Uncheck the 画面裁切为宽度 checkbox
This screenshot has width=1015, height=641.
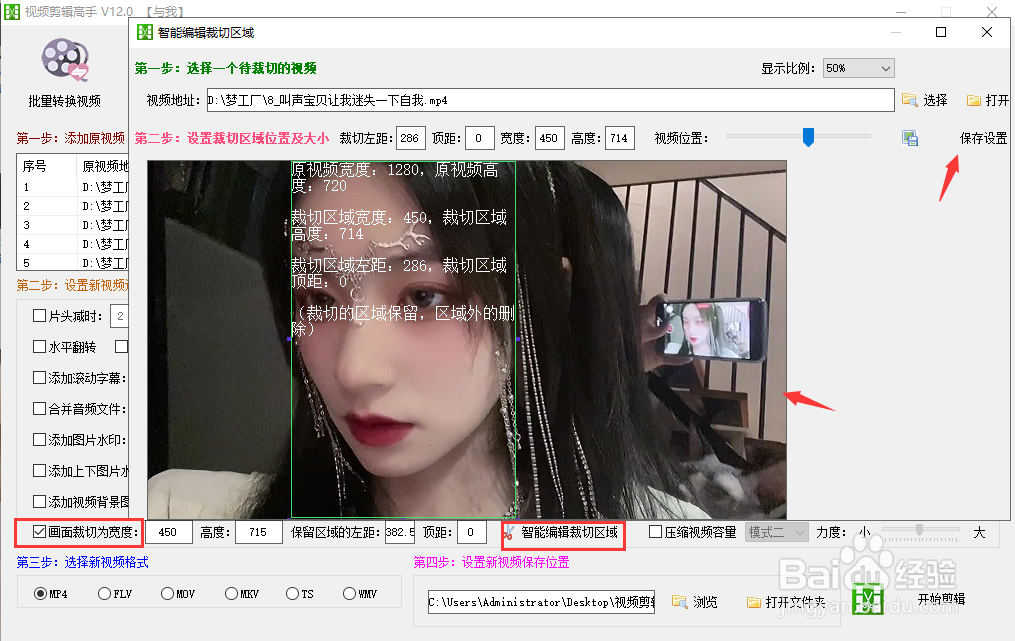tap(39, 532)
